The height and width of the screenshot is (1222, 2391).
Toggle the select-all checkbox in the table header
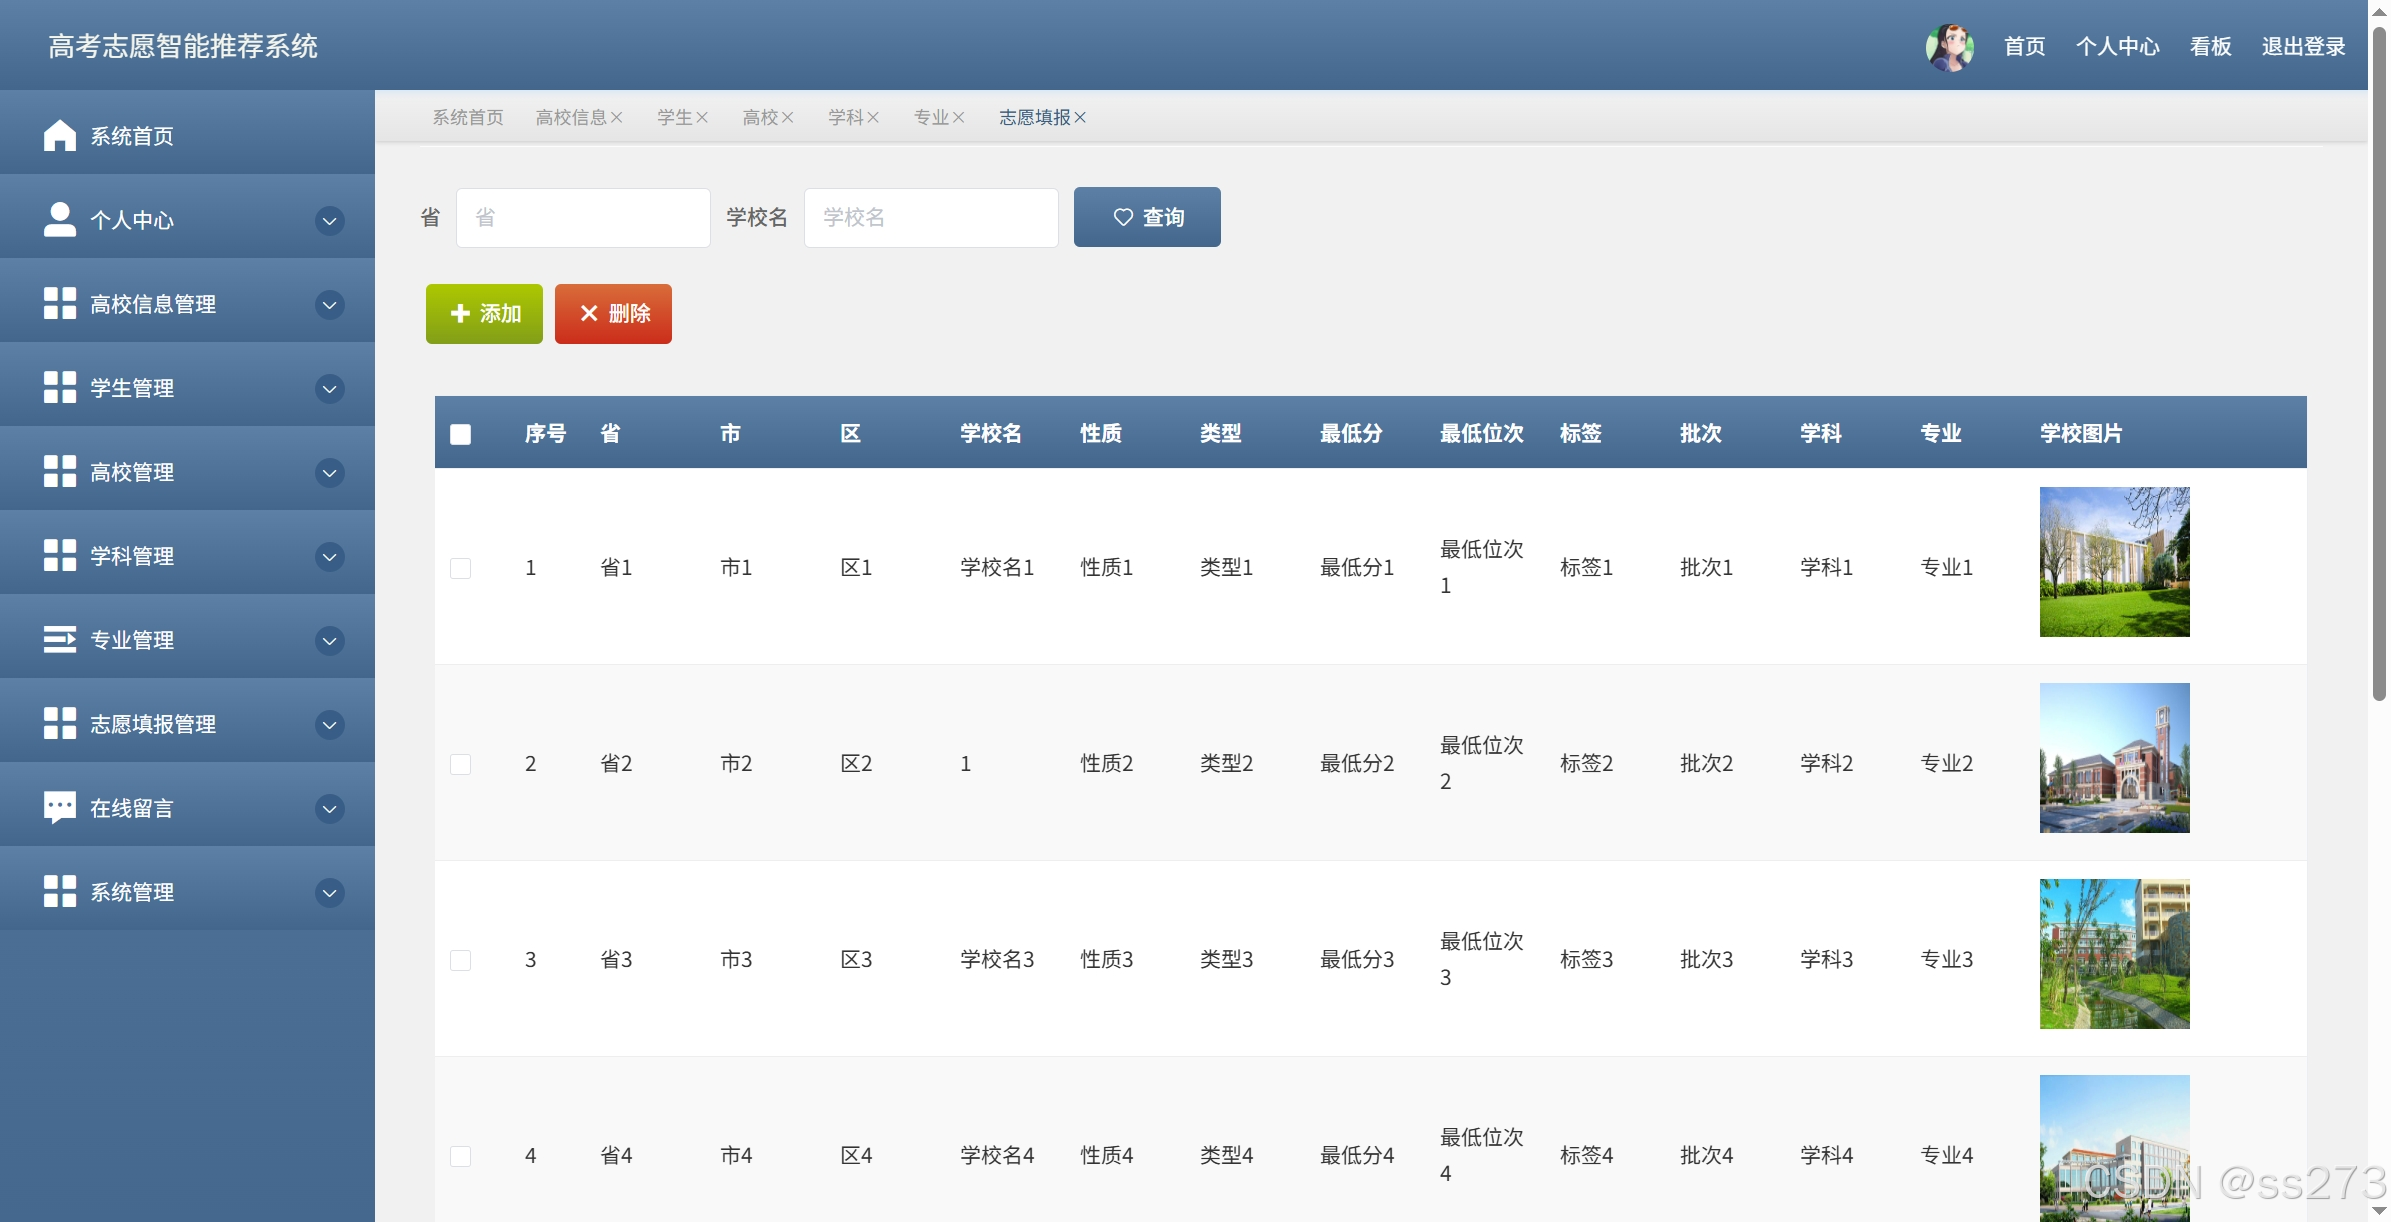coord(460,434)
